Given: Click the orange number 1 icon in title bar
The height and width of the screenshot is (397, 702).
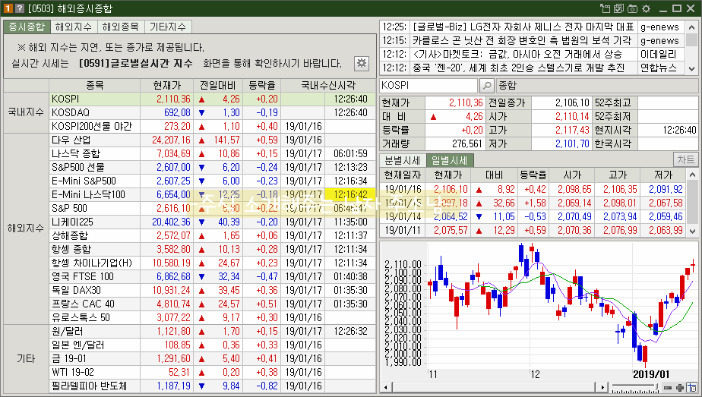Looking at the screenshot, I should [8, 9].
